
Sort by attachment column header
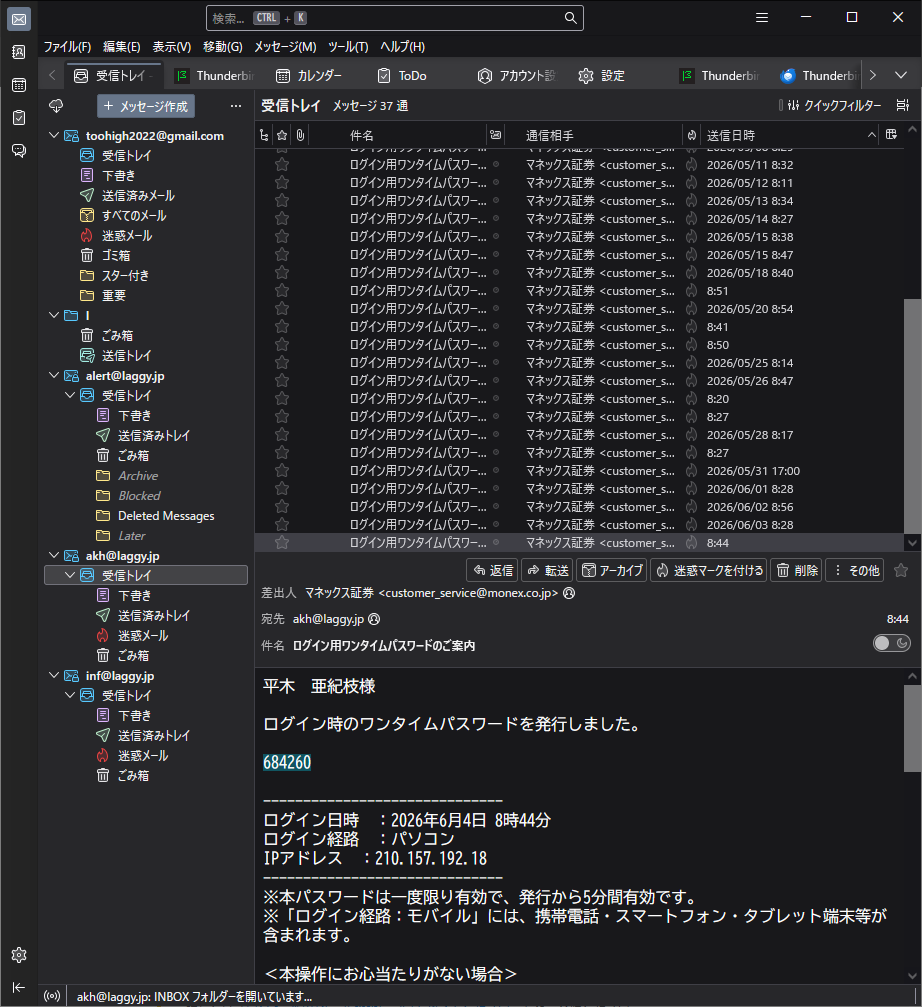[x=300, y=135]
